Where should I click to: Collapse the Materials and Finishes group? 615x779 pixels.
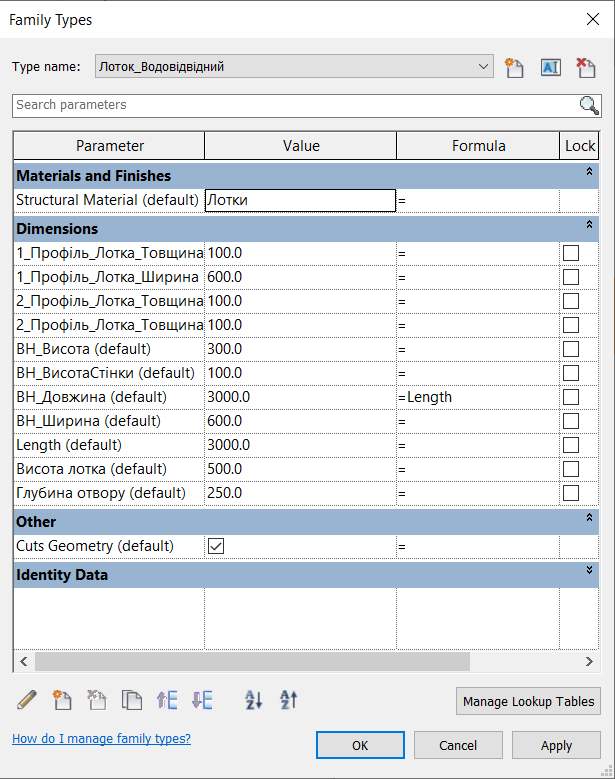pyautogui.click(x=589, y=175)
